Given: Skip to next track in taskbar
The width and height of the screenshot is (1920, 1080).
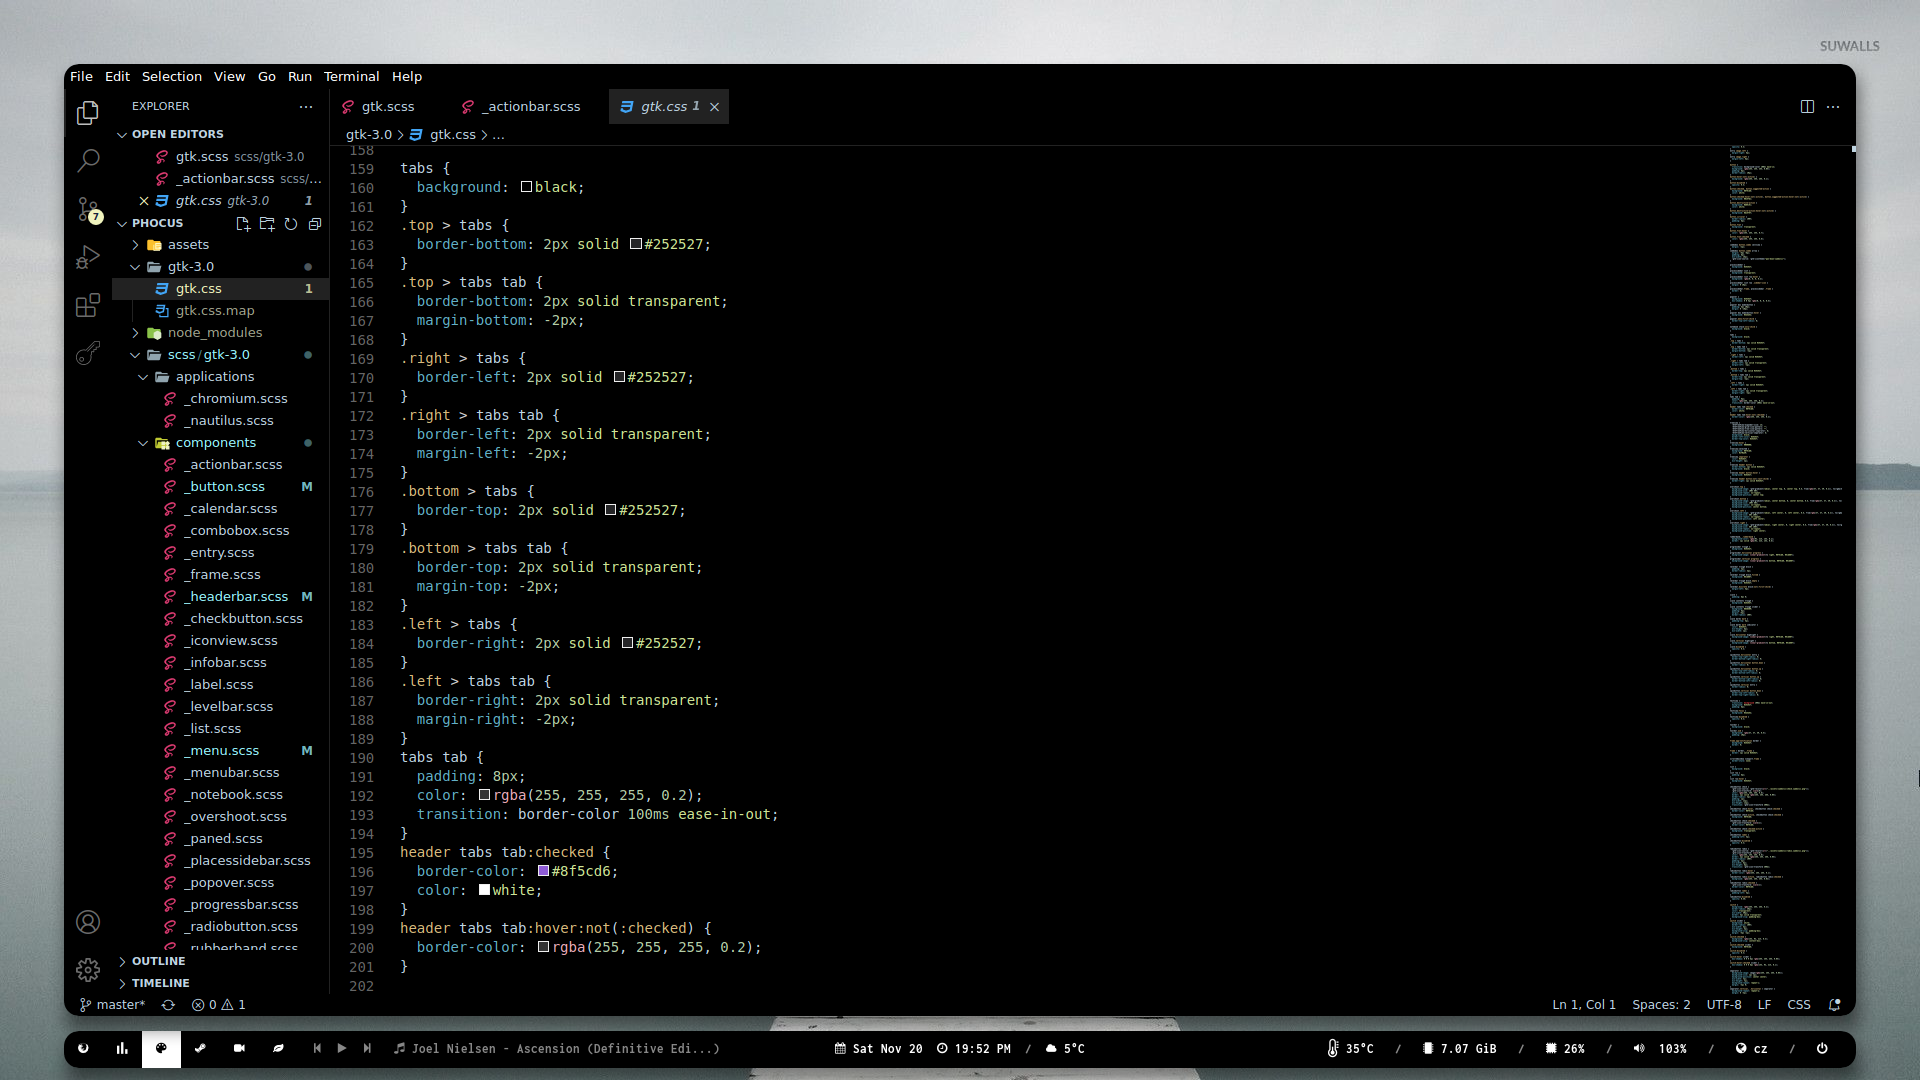Looking at the screenshot, I should pyautogui.click(x=367, y=1048).
